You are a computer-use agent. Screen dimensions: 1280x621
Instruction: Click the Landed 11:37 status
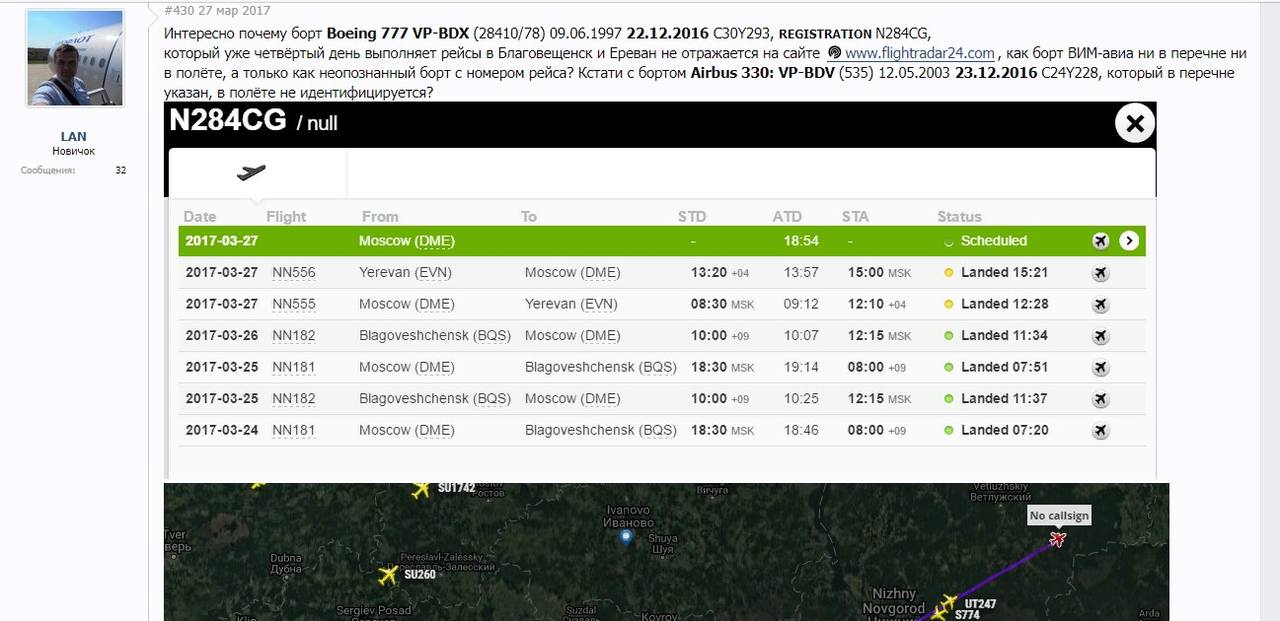coord(1004,398)
